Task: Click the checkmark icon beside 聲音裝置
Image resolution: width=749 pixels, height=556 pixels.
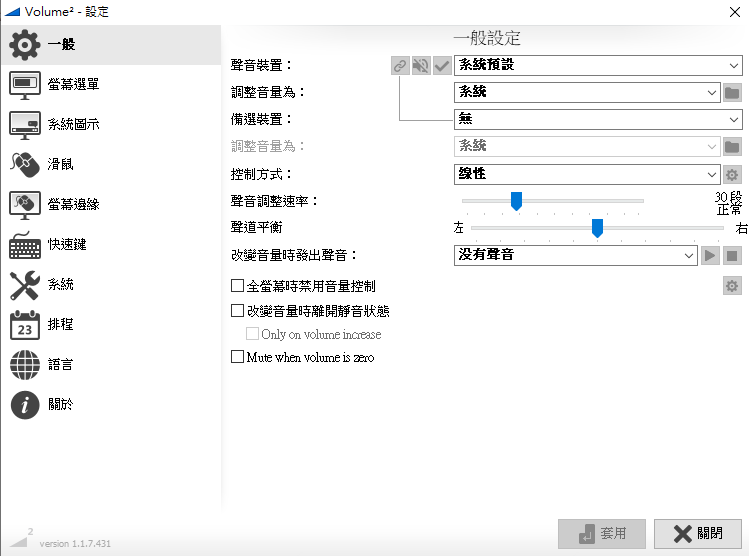Action: (x=442, y=66)
